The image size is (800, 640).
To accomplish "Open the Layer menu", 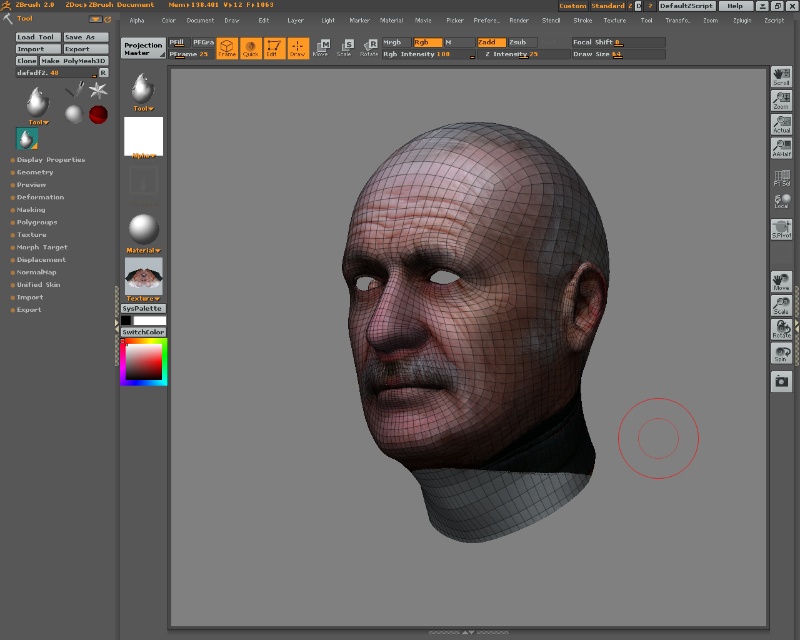I will 295,20.
